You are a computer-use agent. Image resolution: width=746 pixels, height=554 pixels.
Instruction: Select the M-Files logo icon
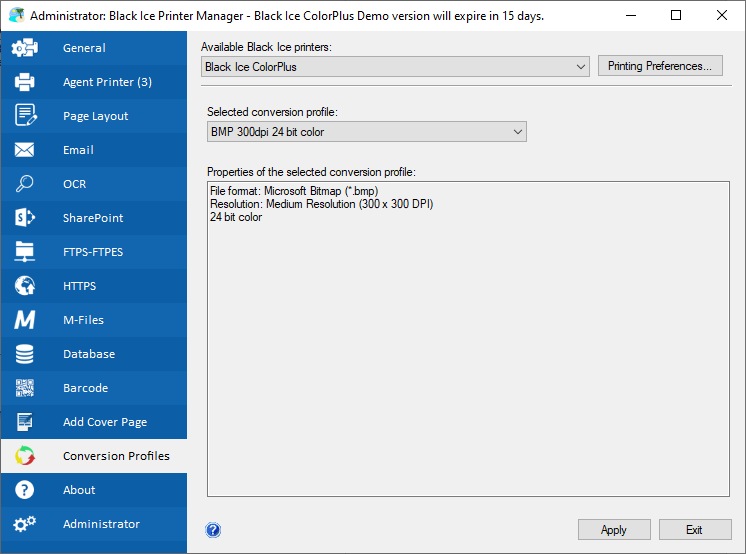pyautogui.click(x=25, y=320)
